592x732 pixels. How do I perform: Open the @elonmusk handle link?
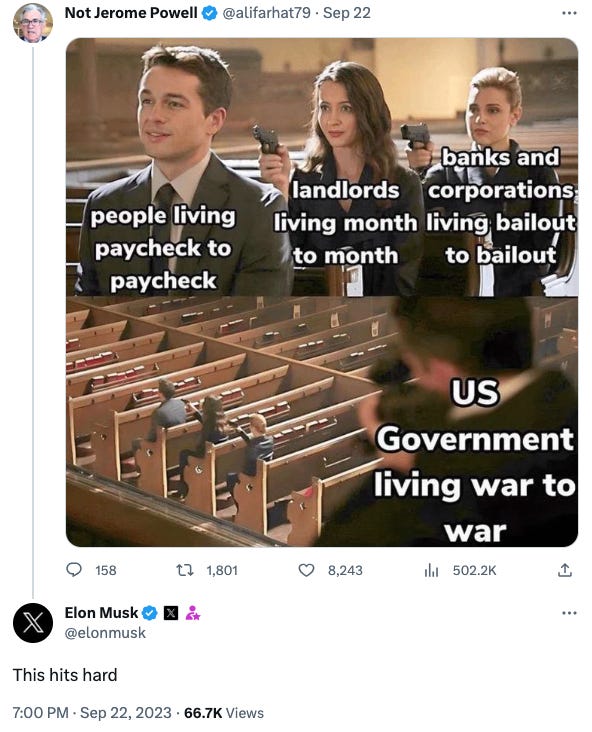(x=105, y=633)
